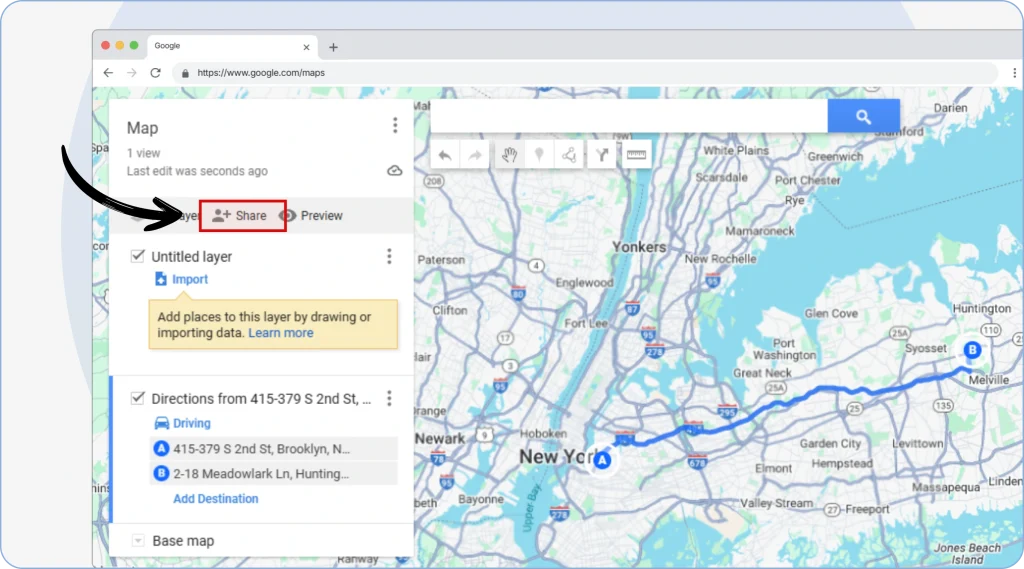The height and width of the screenshot is (569, 1024).
Task: Click marker A on the map
Action: point(602,460)
